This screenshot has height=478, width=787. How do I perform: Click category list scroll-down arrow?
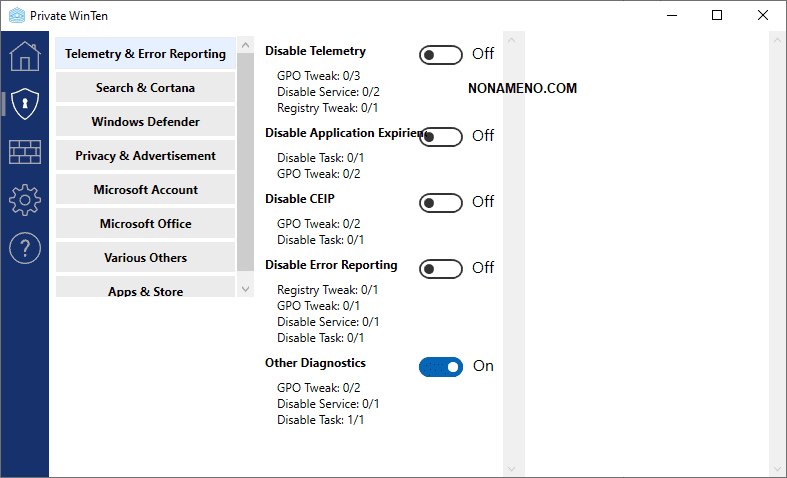(246, 288)
